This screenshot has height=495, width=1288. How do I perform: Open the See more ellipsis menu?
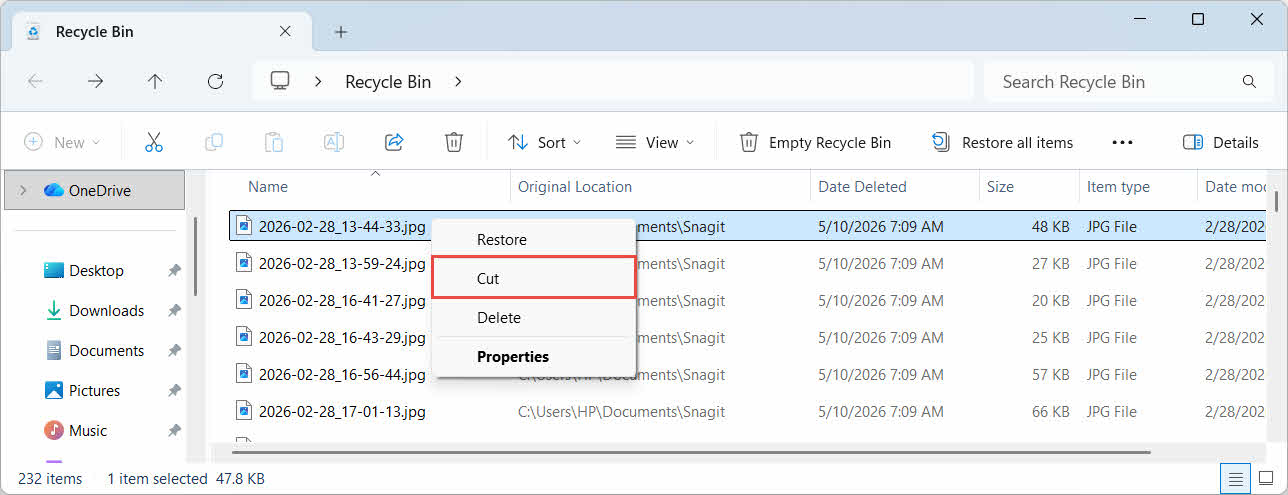1122,142
